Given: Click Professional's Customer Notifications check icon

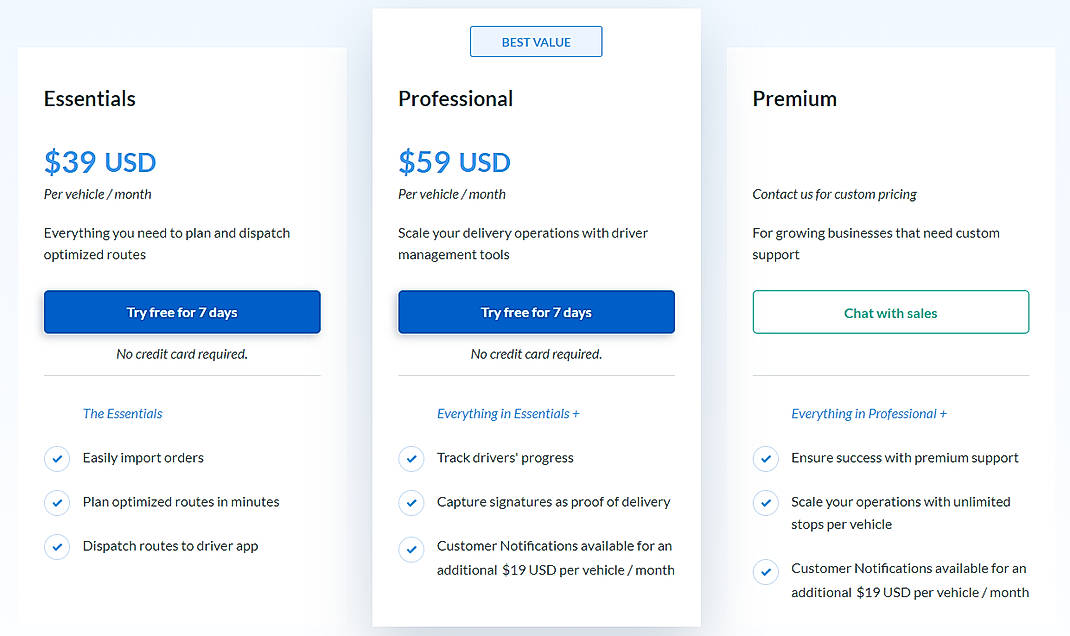Looking at the screenshot, I should pos(411,550).
